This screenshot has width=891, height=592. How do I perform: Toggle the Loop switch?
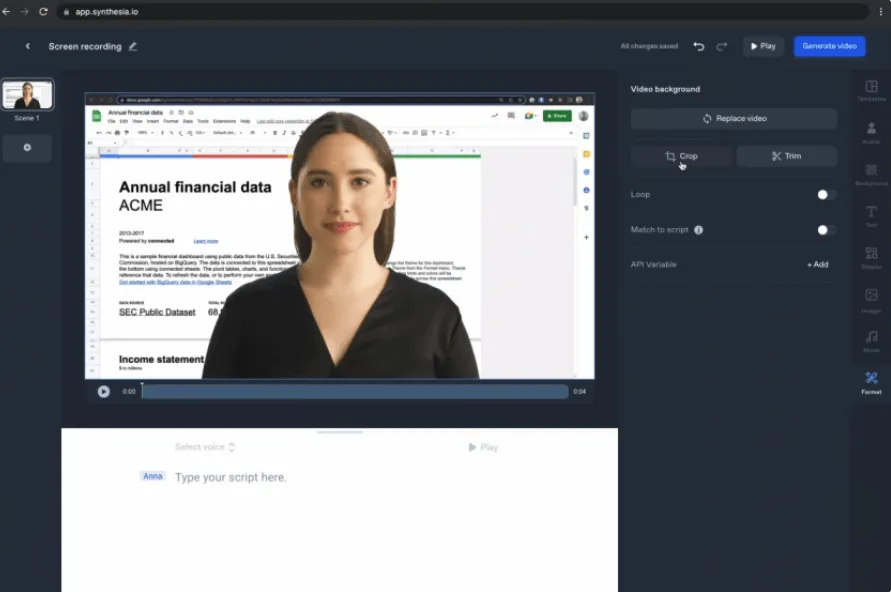click(x=826, y=195)
